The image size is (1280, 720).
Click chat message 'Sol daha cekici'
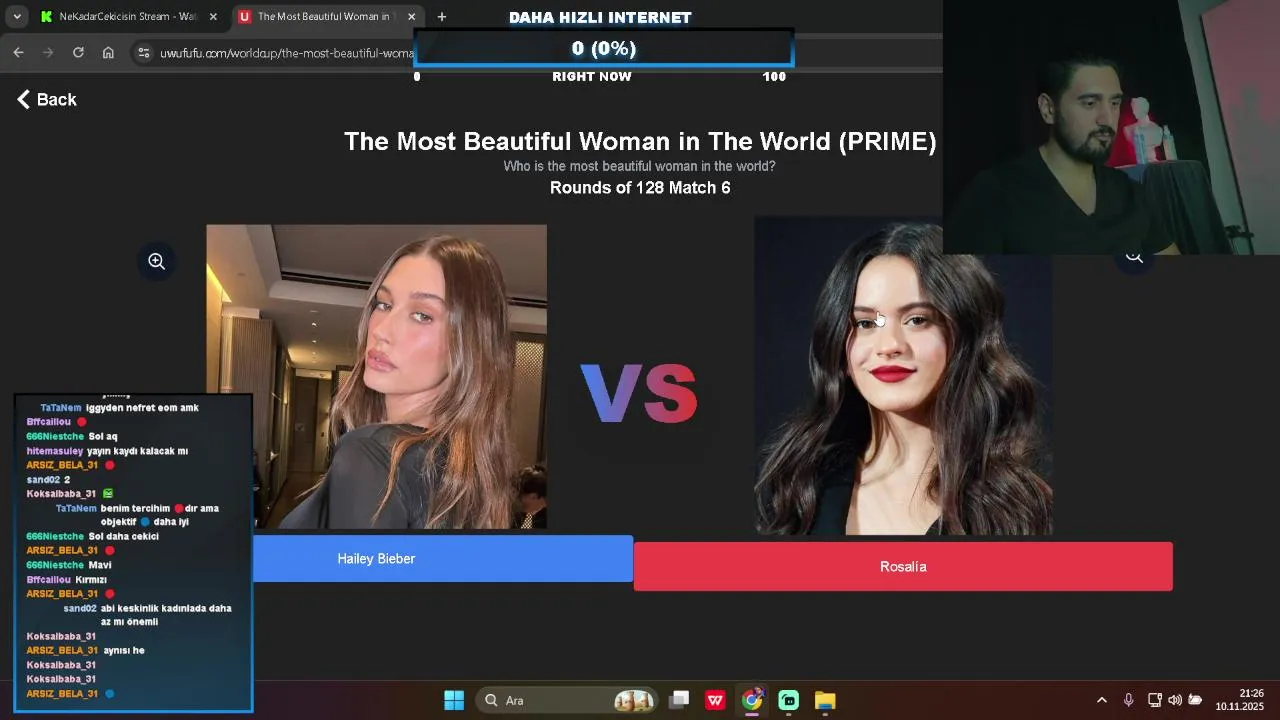click(x=124, y=536)
